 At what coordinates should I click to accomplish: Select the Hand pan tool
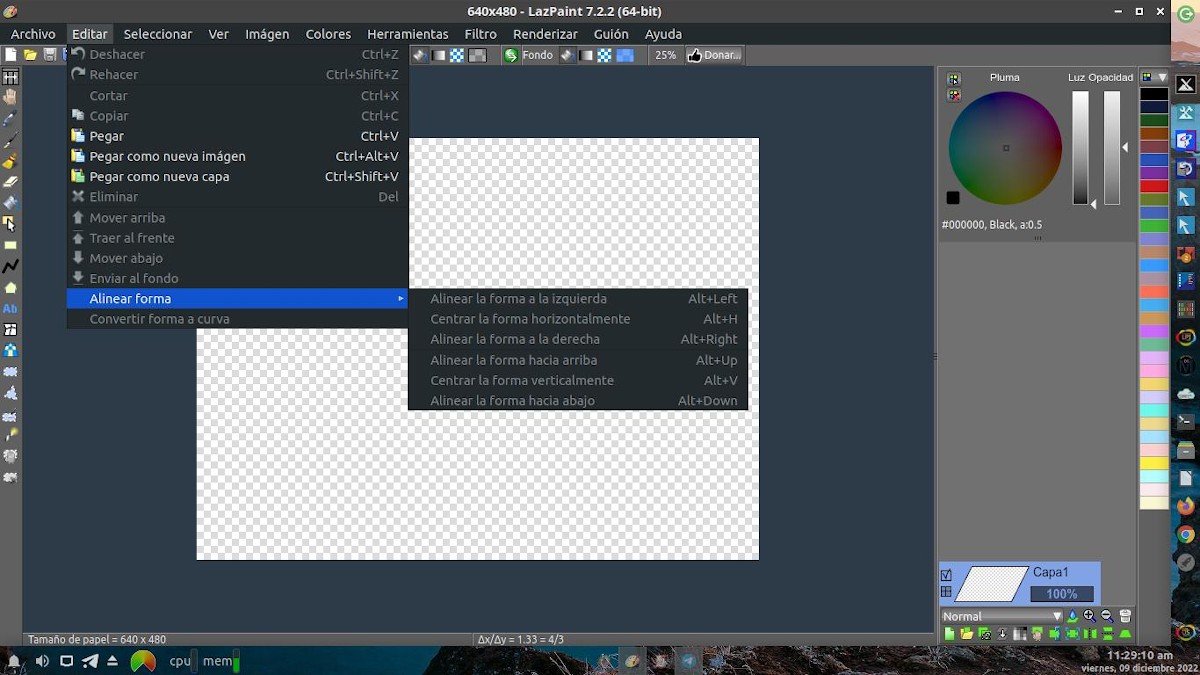click(10, 97)
